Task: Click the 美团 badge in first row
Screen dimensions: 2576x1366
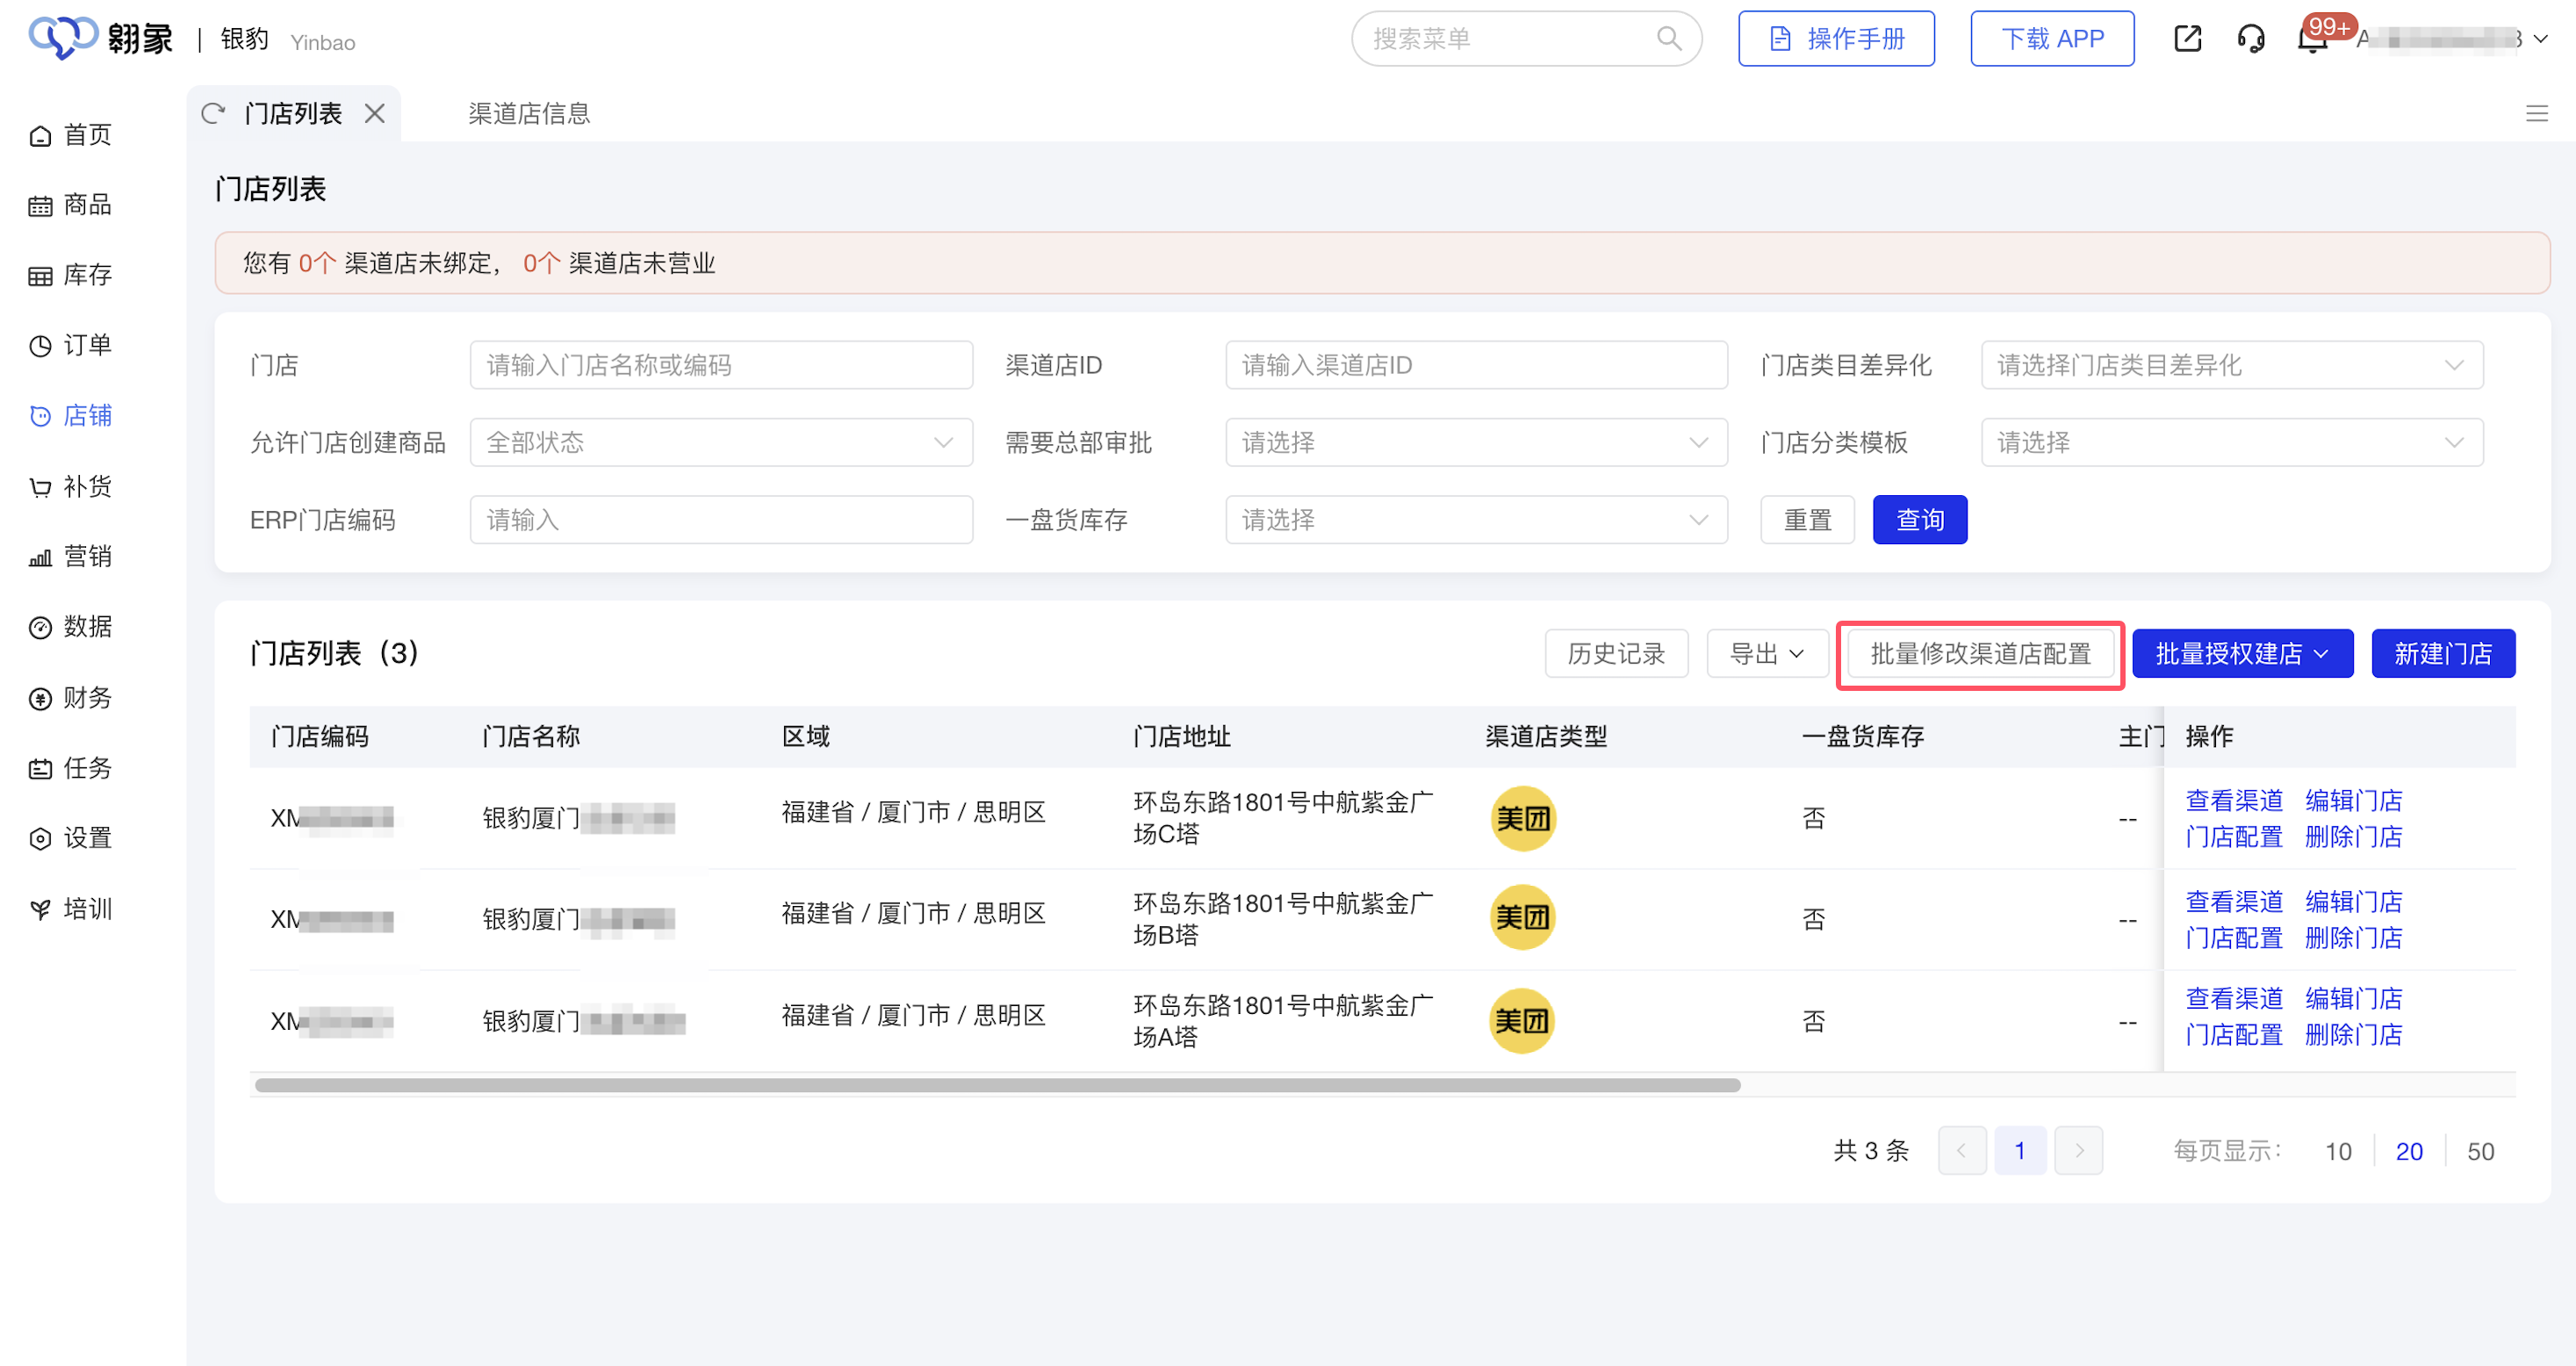Action: 1522,818
